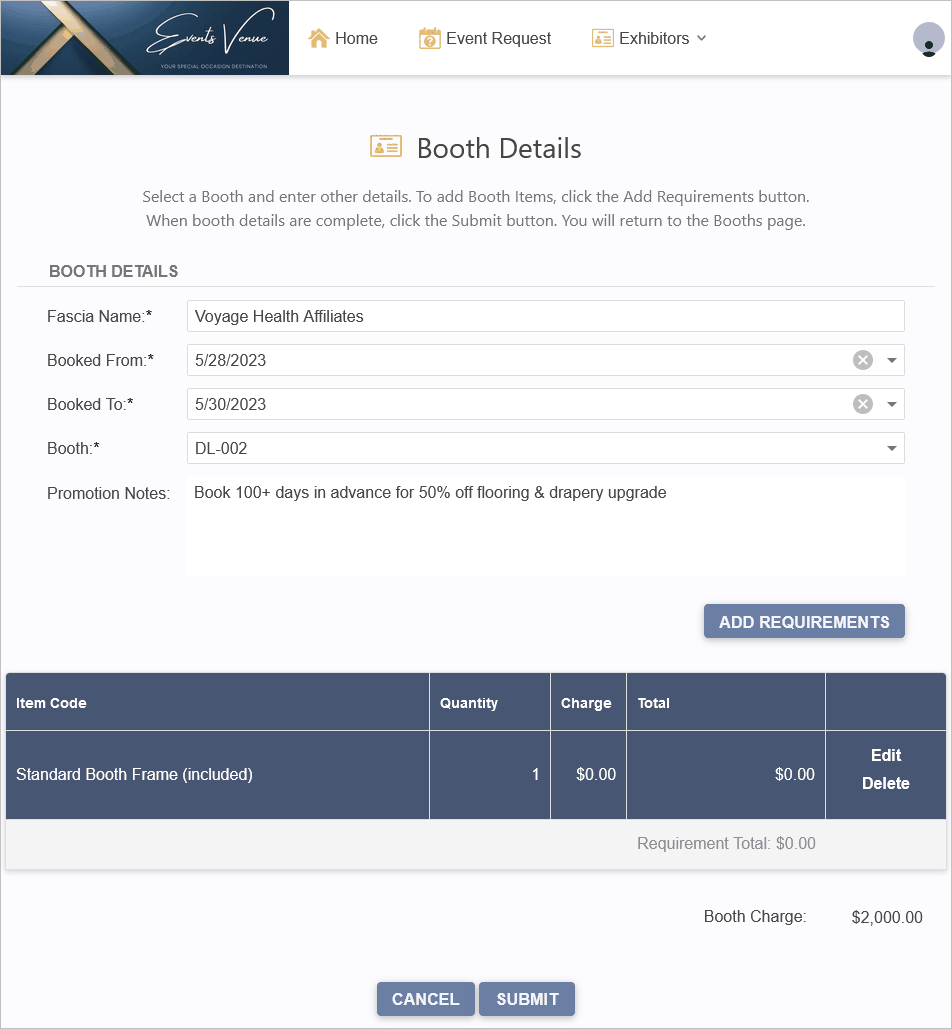
Task: Expand the Exhibitors menu chevron
Action: 701,38
